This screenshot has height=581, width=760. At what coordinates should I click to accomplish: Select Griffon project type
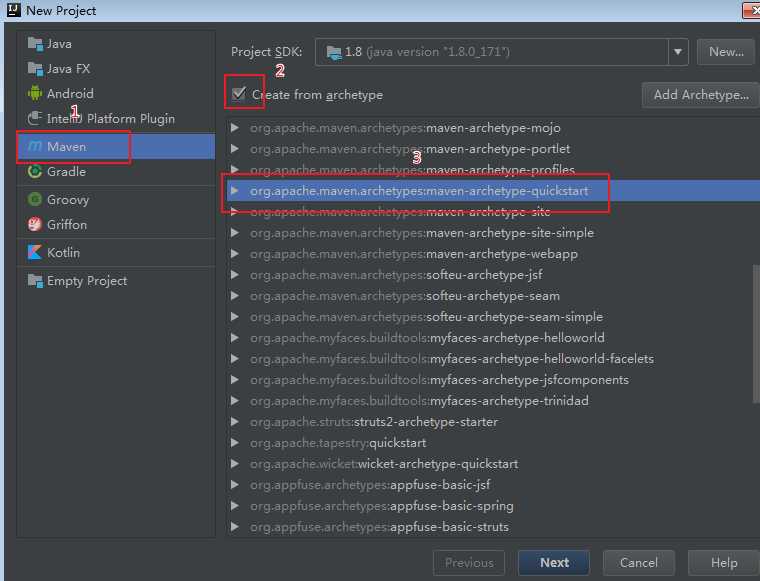click(116, 224)
